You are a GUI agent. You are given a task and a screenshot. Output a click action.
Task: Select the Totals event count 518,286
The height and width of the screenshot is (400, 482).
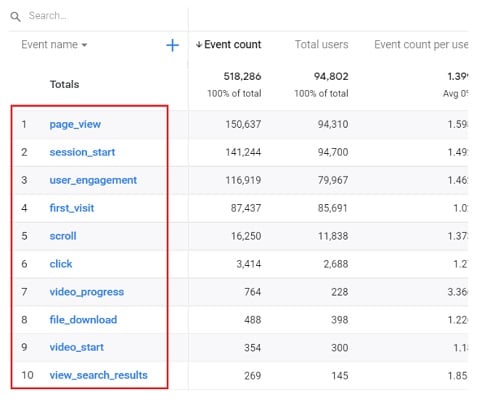[x=242, y=76]
